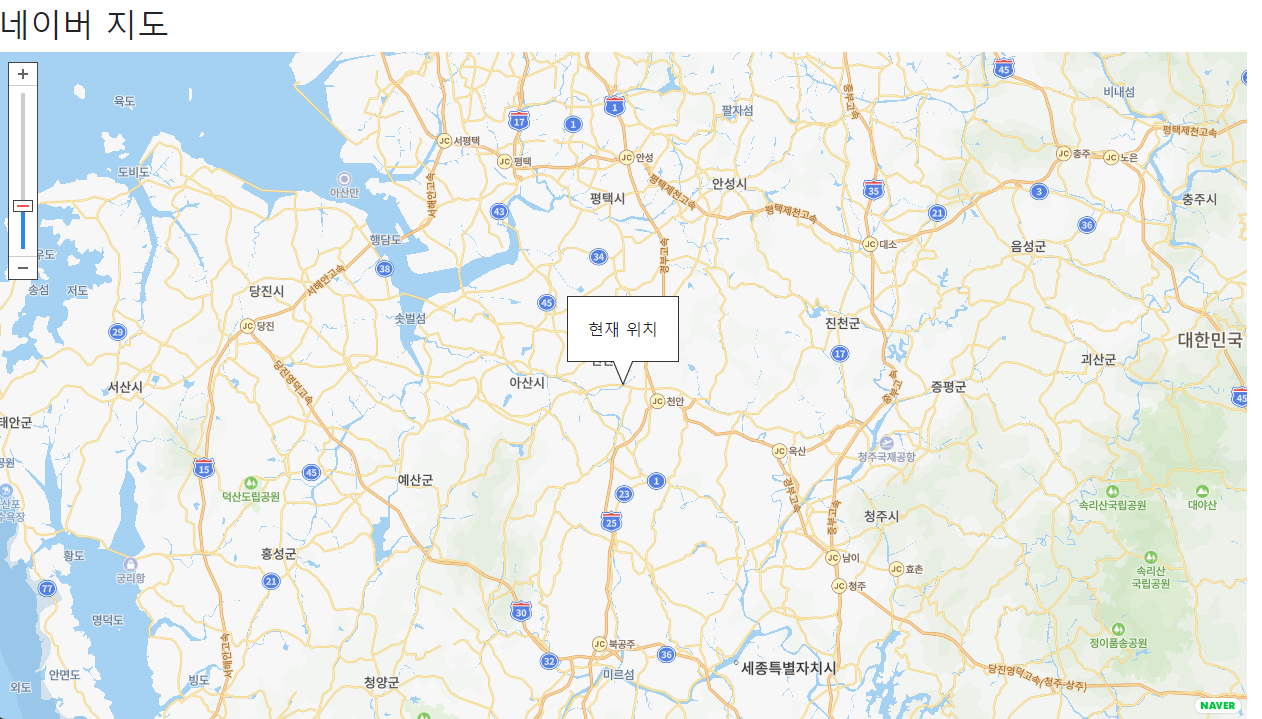Click the 아산만 bay marker
This screenshot has height=719, width=1262.
coord(344,179)
